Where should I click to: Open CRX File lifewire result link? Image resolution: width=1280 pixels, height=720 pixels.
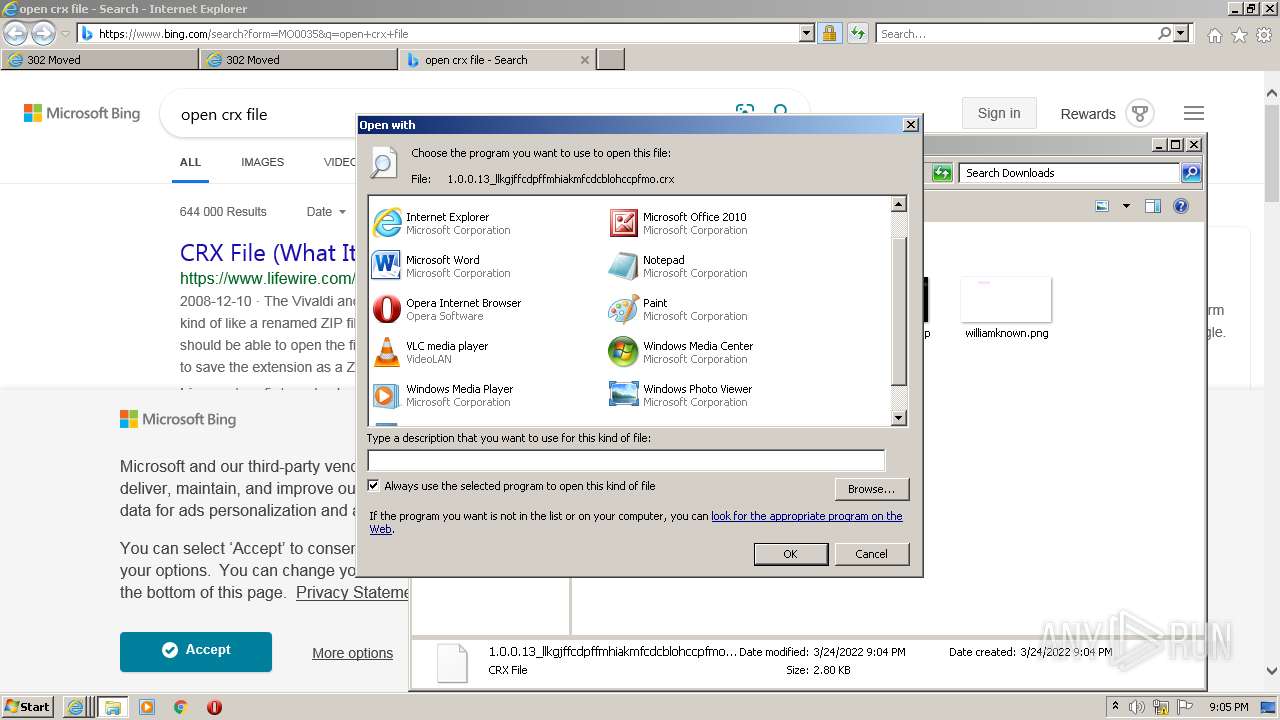[268, 253]
